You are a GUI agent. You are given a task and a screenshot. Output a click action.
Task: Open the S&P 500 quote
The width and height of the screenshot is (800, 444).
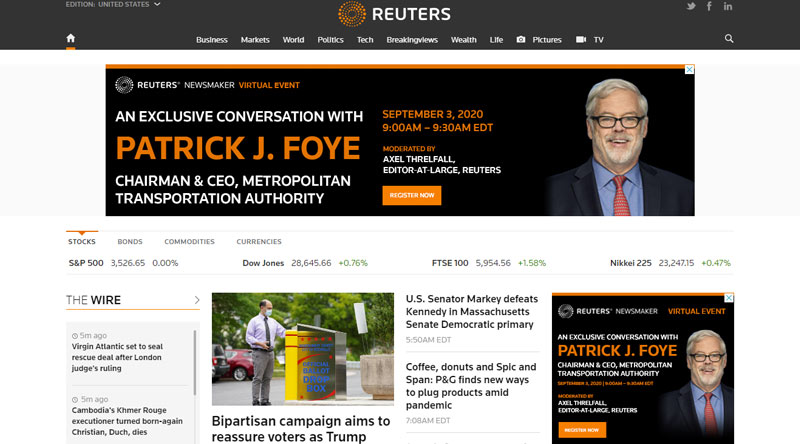[86, 263]
